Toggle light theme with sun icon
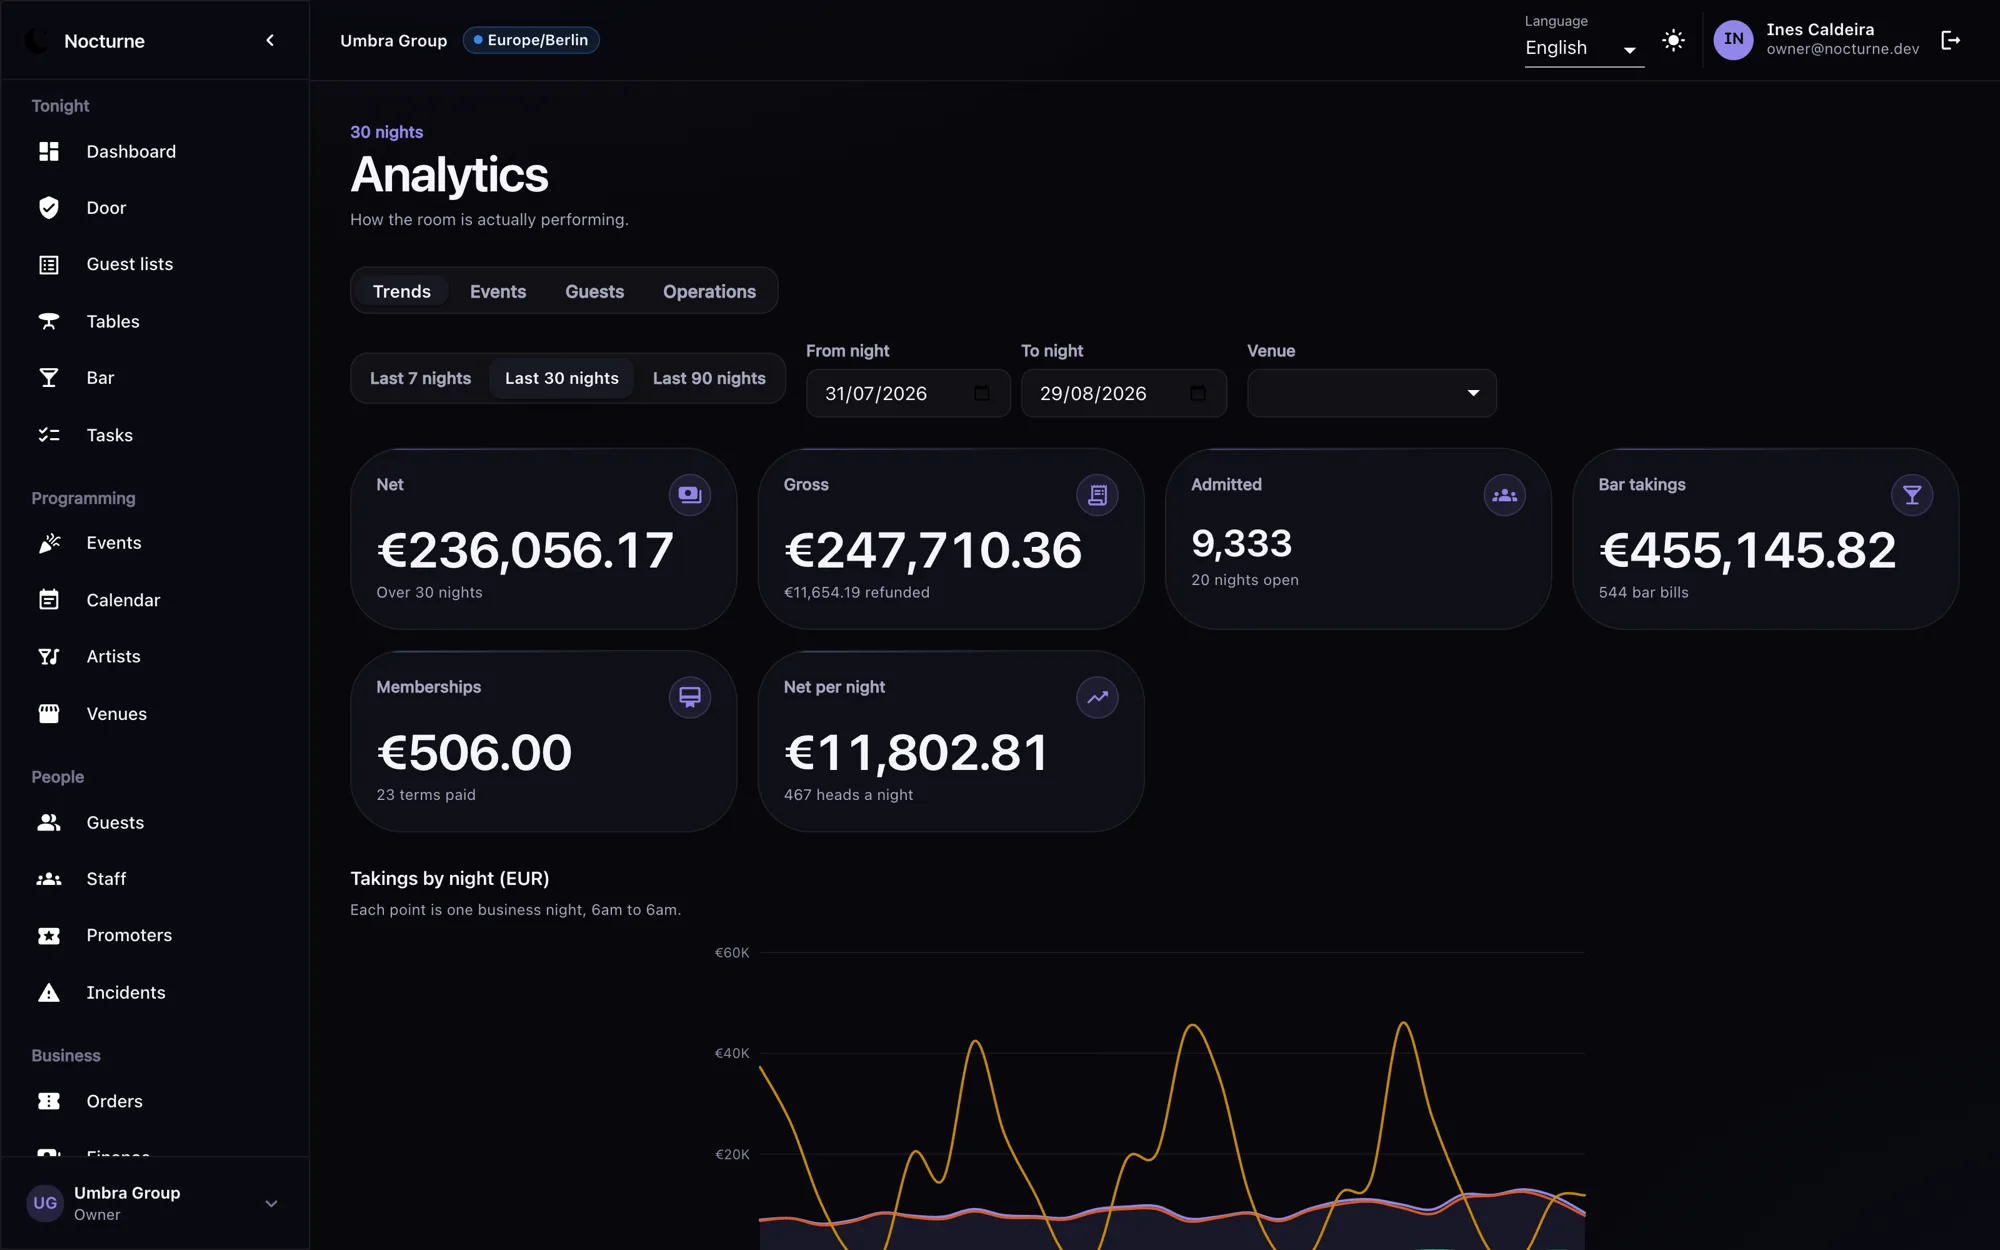 click(x=1673, y=40)
